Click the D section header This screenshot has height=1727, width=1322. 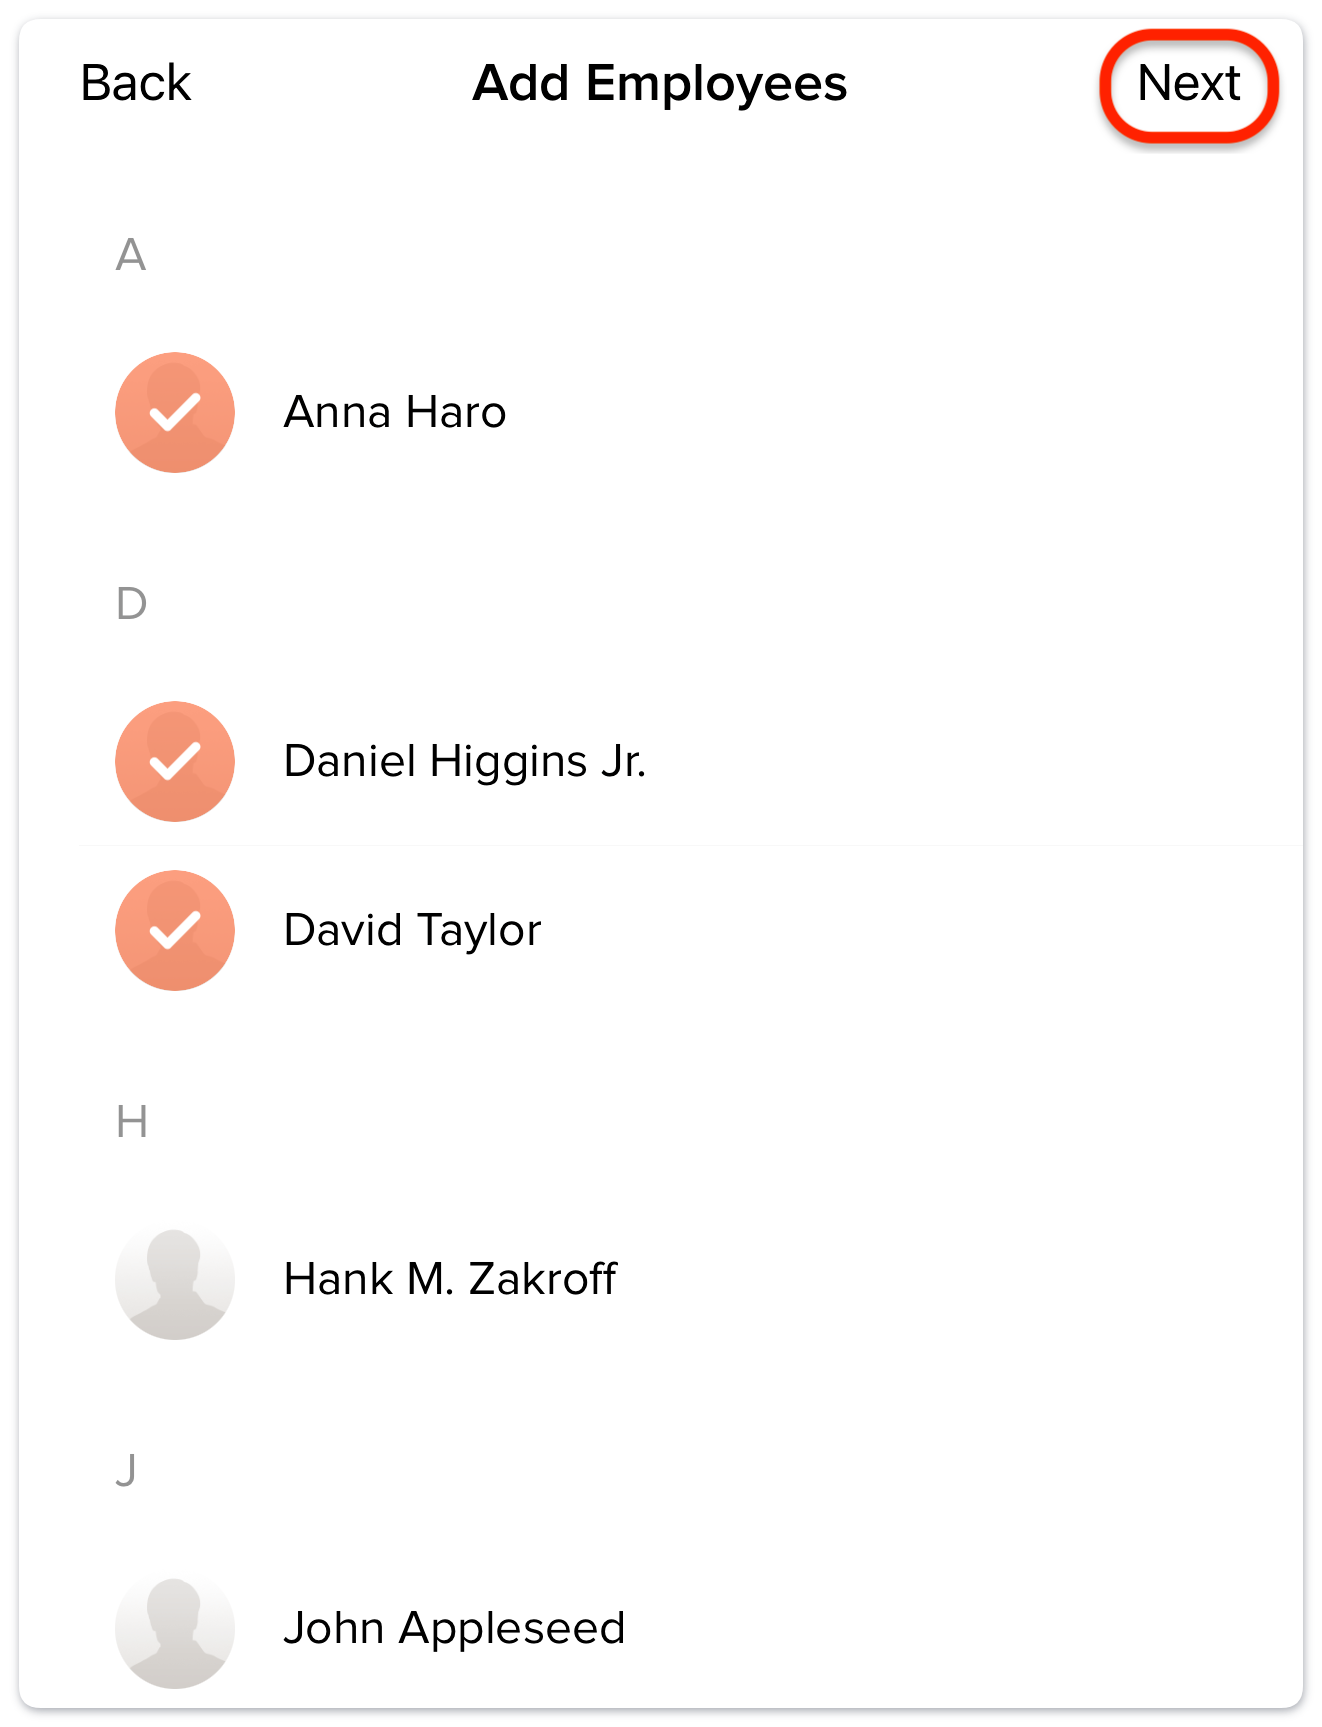[131, 604]
